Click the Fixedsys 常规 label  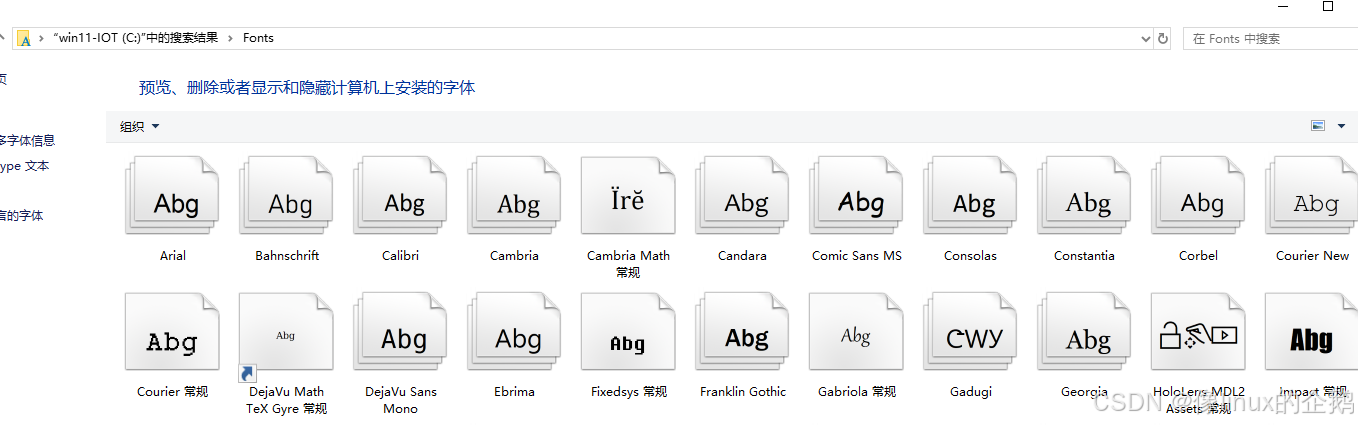(629, 391)
